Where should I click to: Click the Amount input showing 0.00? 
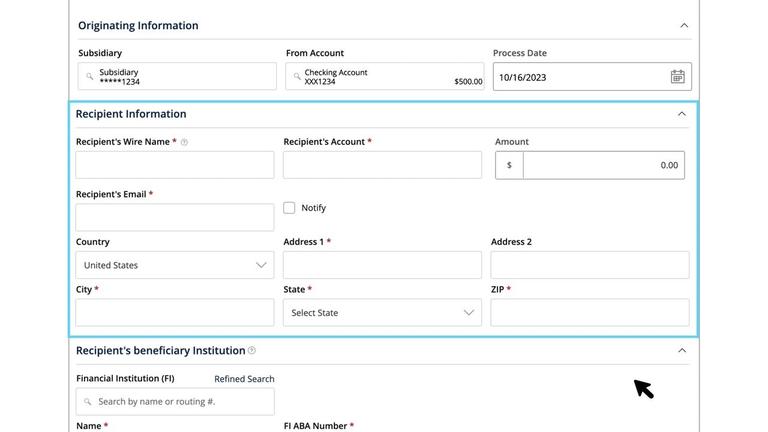tap(603, 165)
